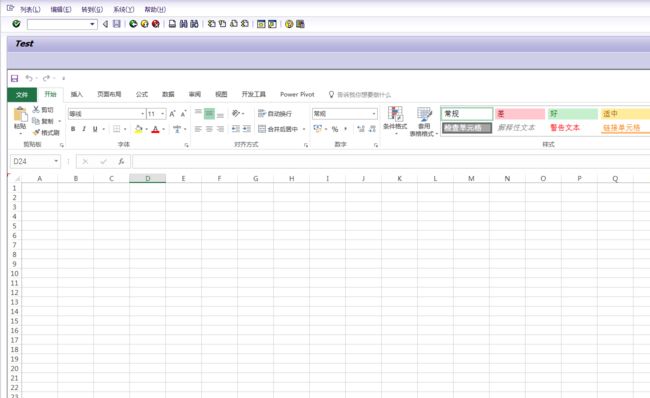Switch to the Power Pivot tab
The height and width of the screenshot is (398, 650).
[x=297, y=95]
